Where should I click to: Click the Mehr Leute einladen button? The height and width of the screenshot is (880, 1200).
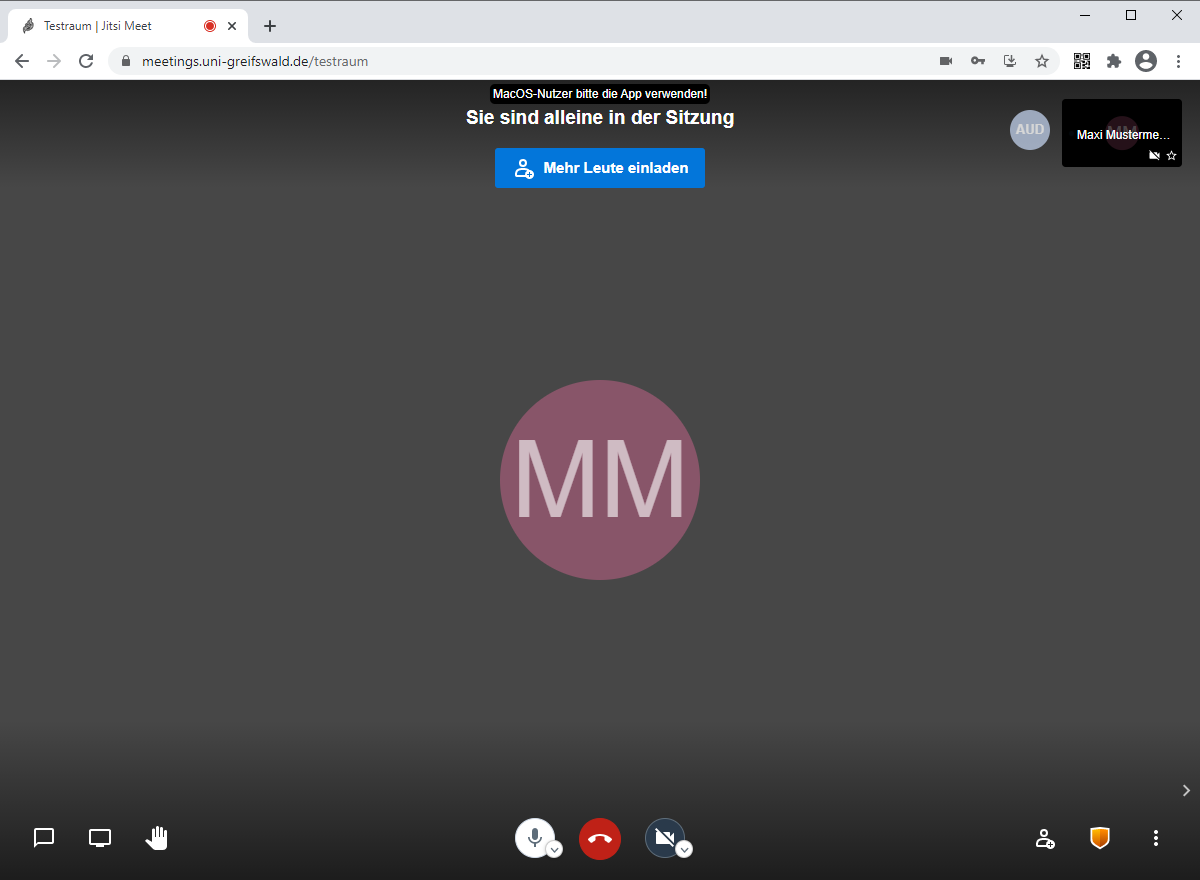tap(600, 168)
